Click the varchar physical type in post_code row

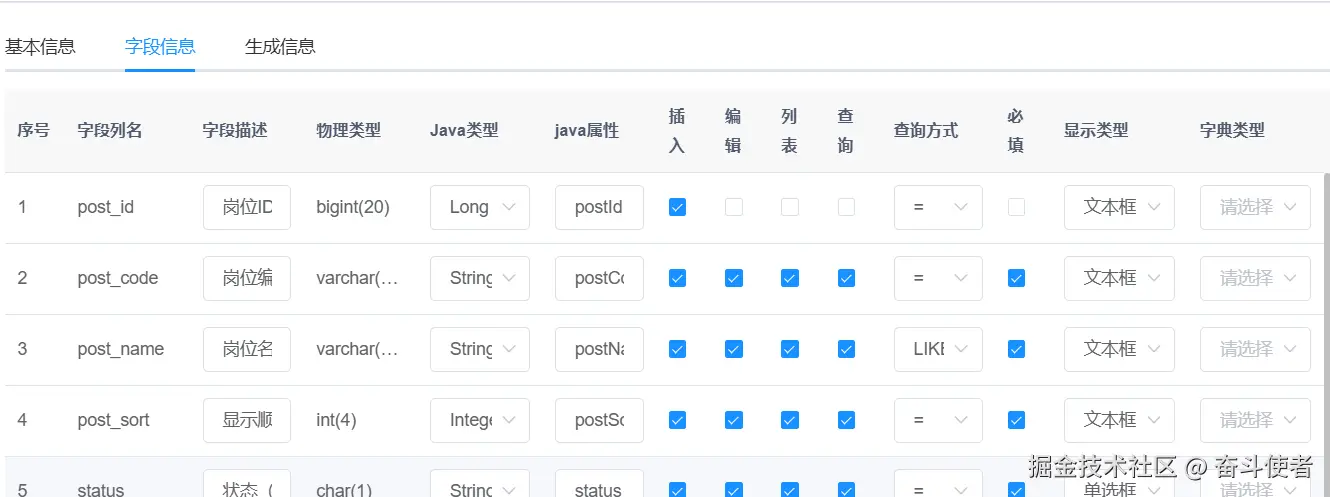coord(358,278)
